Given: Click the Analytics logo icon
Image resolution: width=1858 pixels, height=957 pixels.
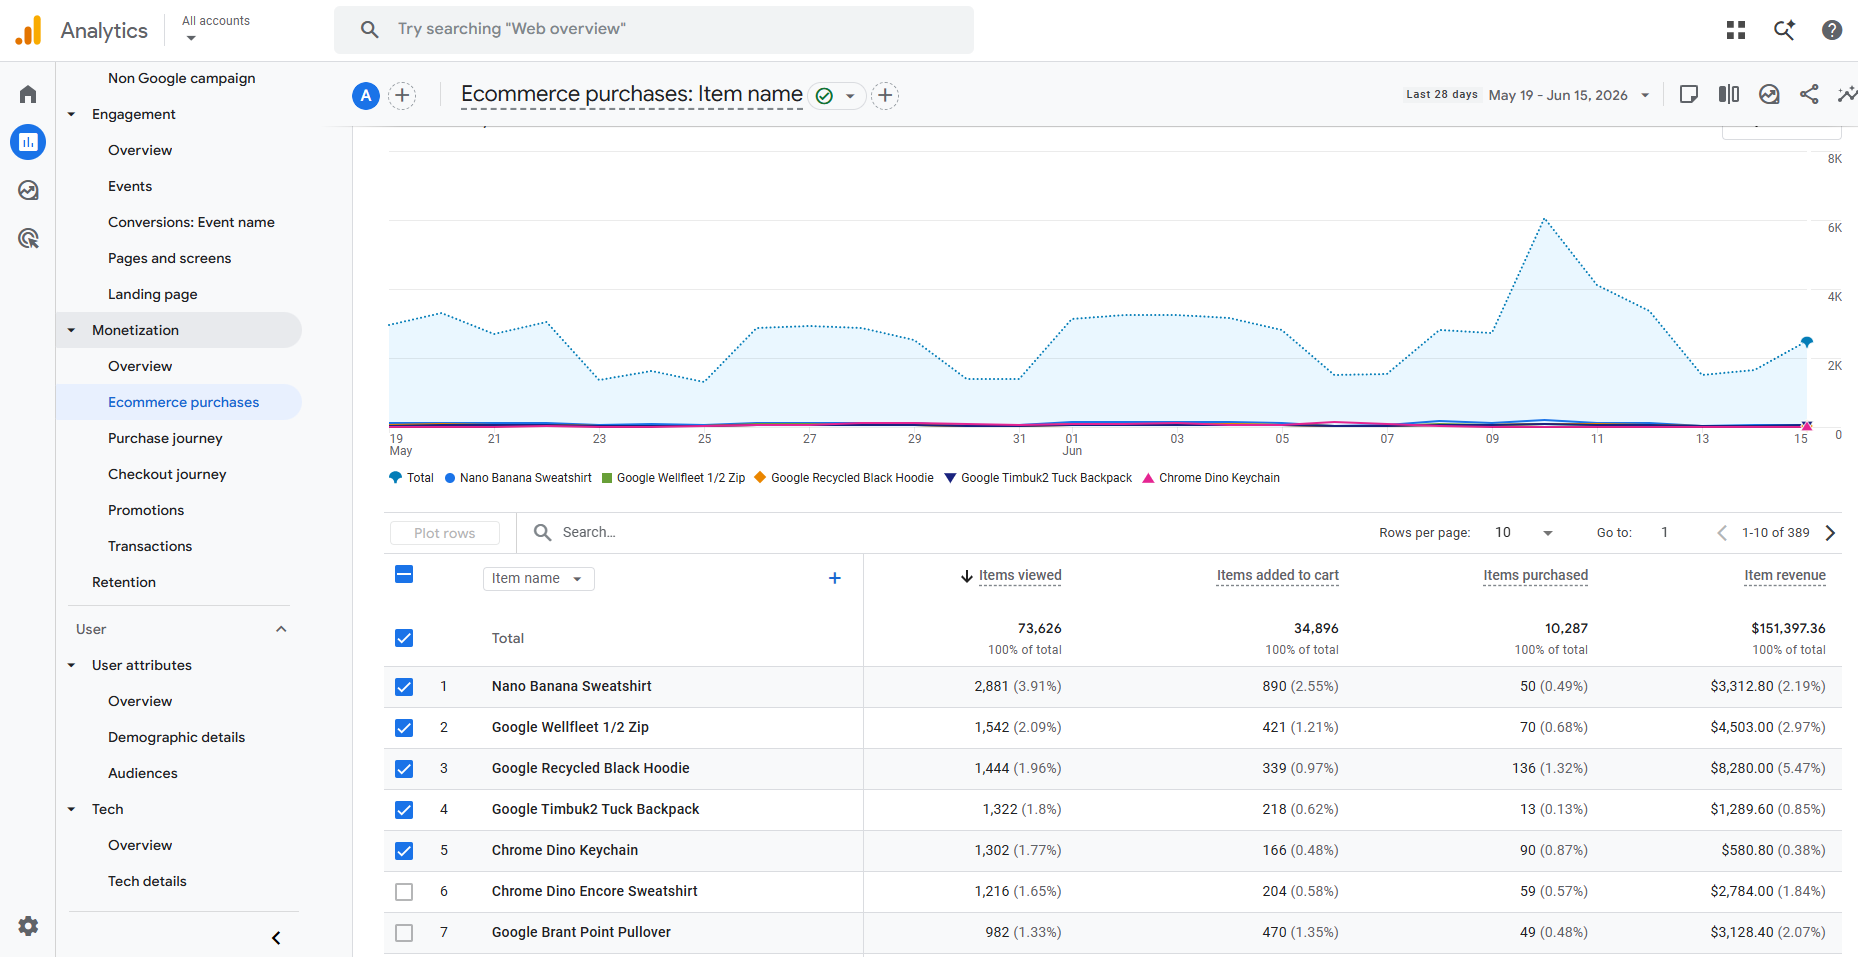Looking at the screenshot, I should click(29, 30).
